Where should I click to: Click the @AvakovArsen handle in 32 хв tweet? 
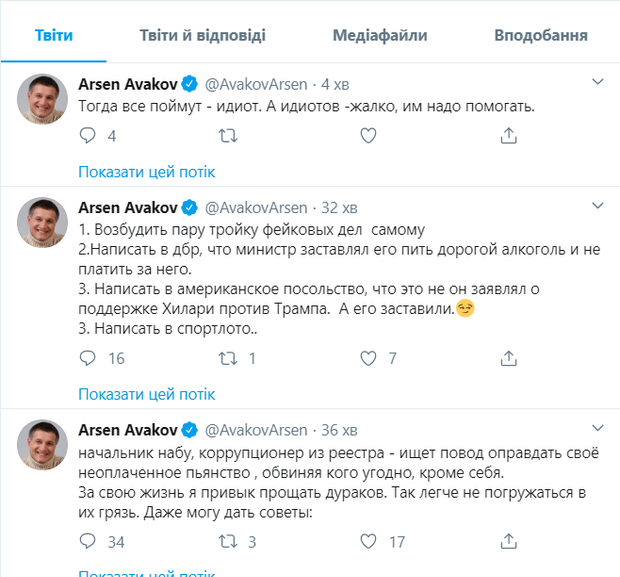tap(255, 207)
